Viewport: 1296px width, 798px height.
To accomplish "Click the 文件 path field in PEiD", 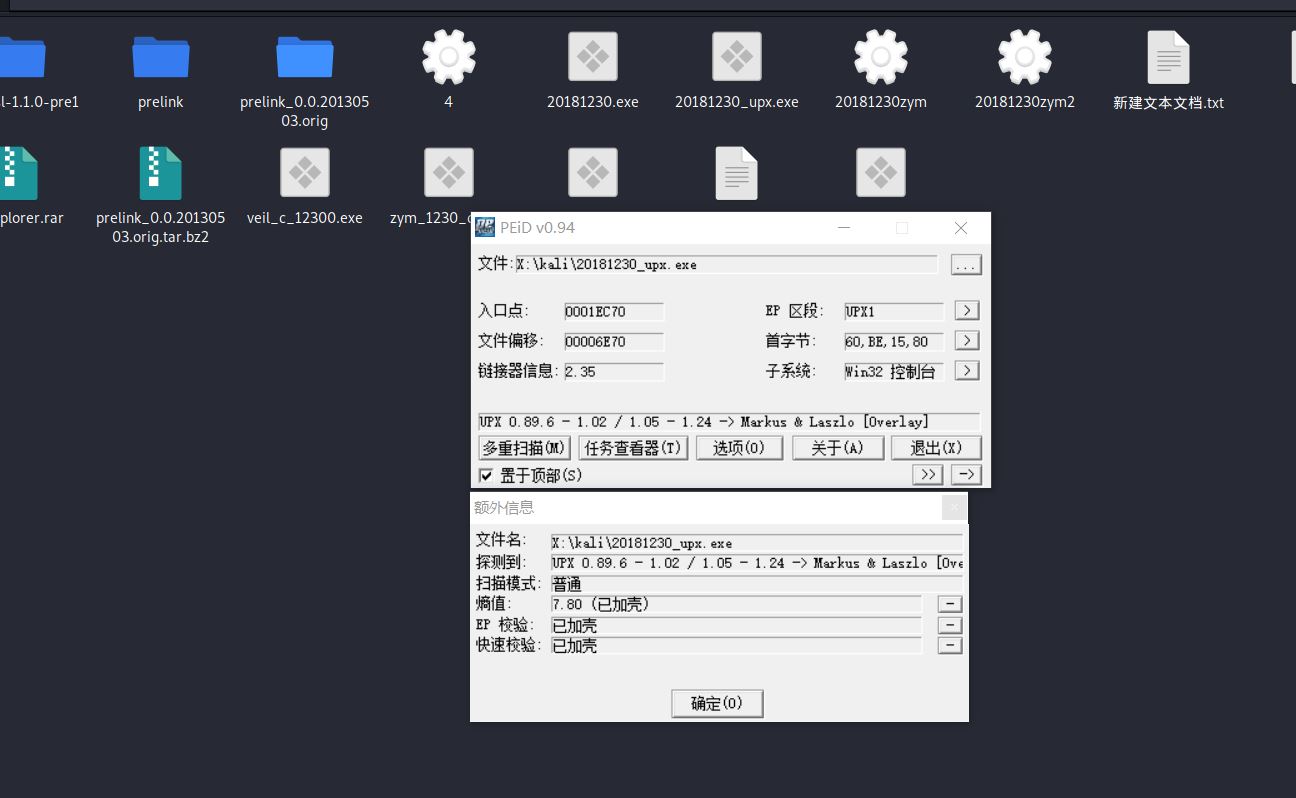I will pyautogui.click(x=726, y=264).
